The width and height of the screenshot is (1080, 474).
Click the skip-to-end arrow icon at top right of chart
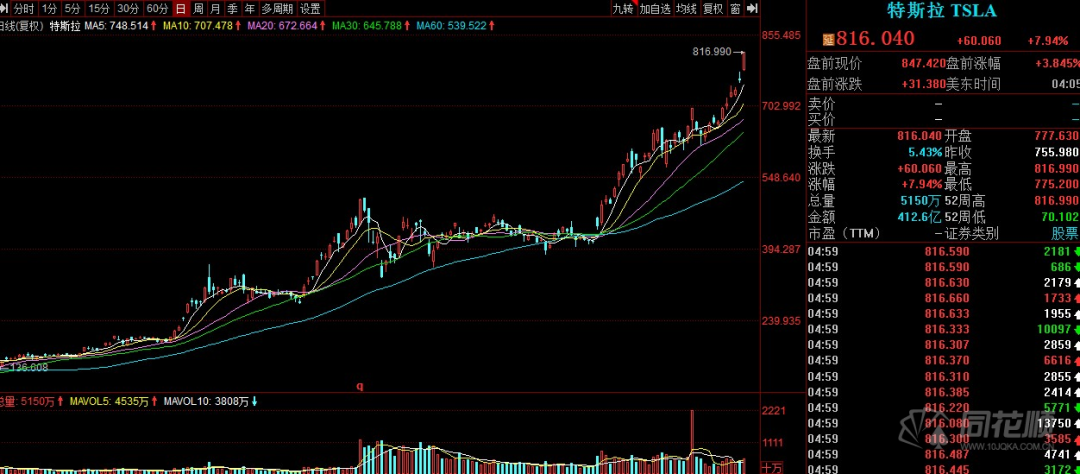click(752, 9)
